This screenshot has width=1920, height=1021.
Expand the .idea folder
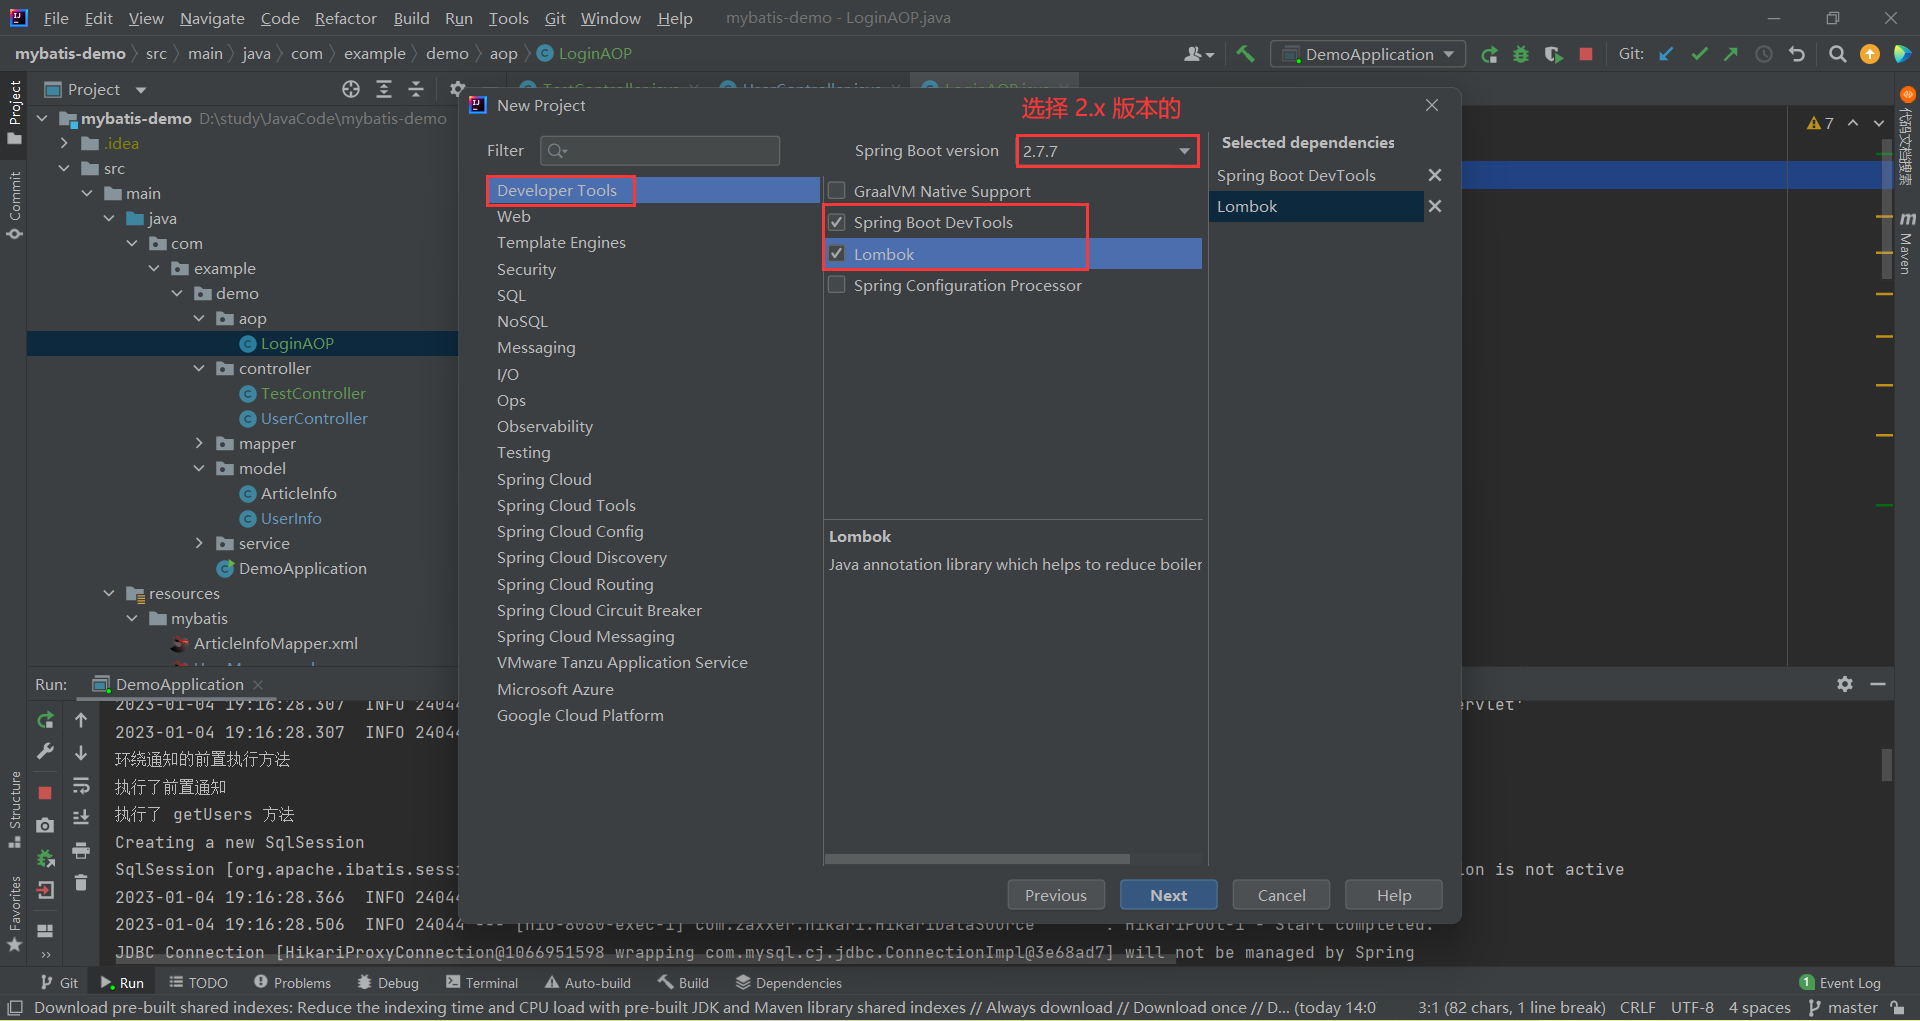(65, 143)
